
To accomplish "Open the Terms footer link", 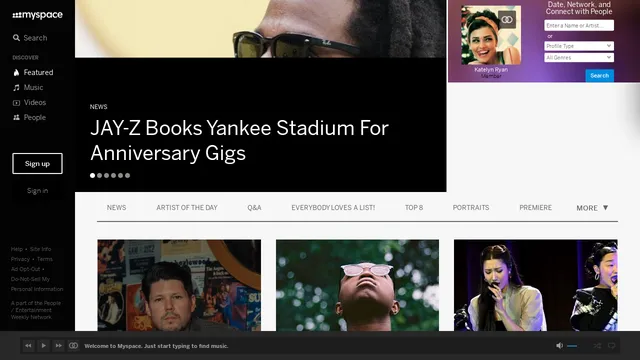I will coord(44,259).
